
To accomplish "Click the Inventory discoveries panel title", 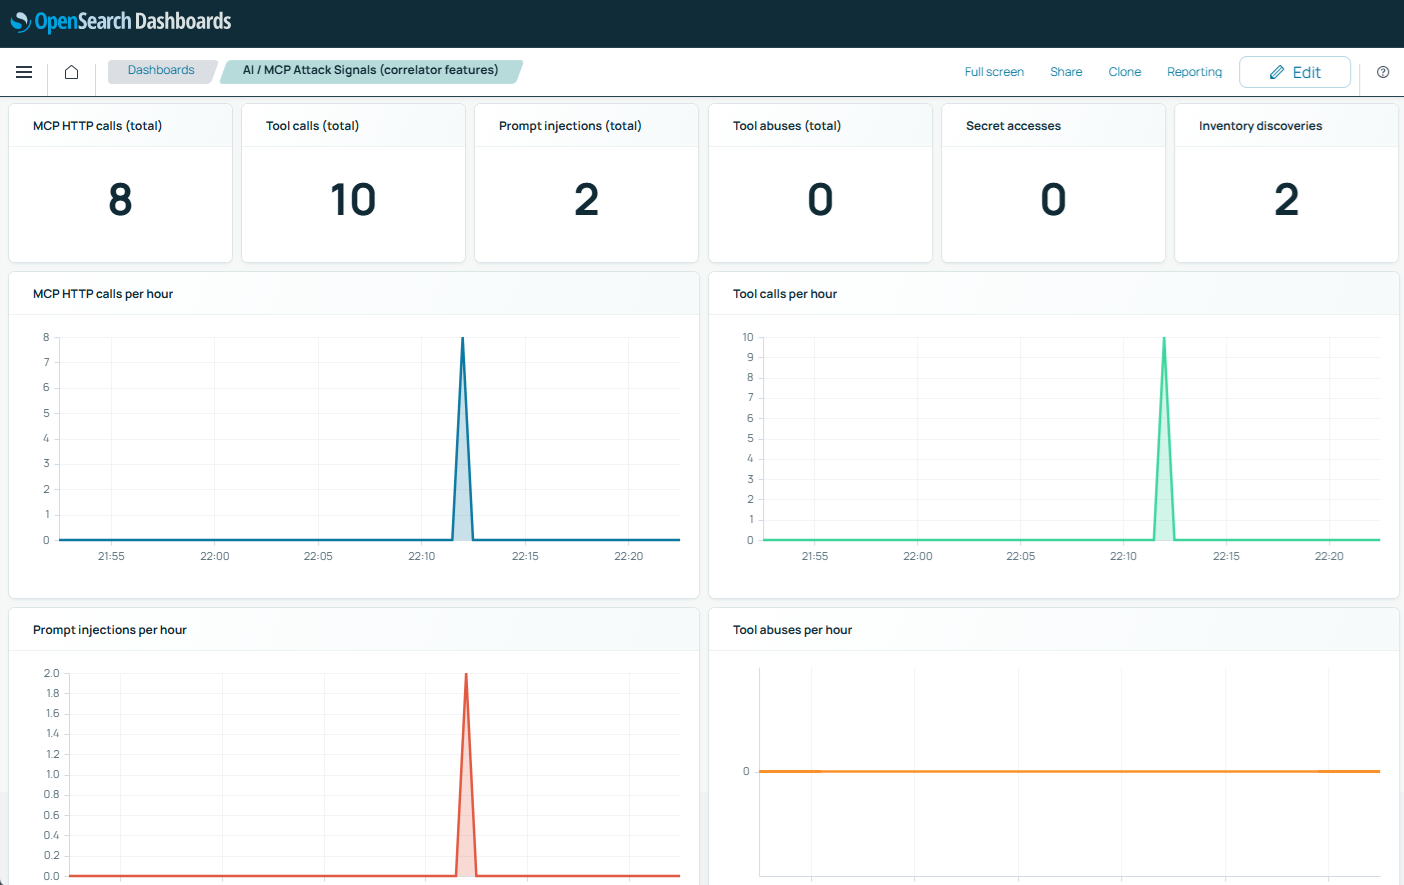I will tap(1260, 126).
